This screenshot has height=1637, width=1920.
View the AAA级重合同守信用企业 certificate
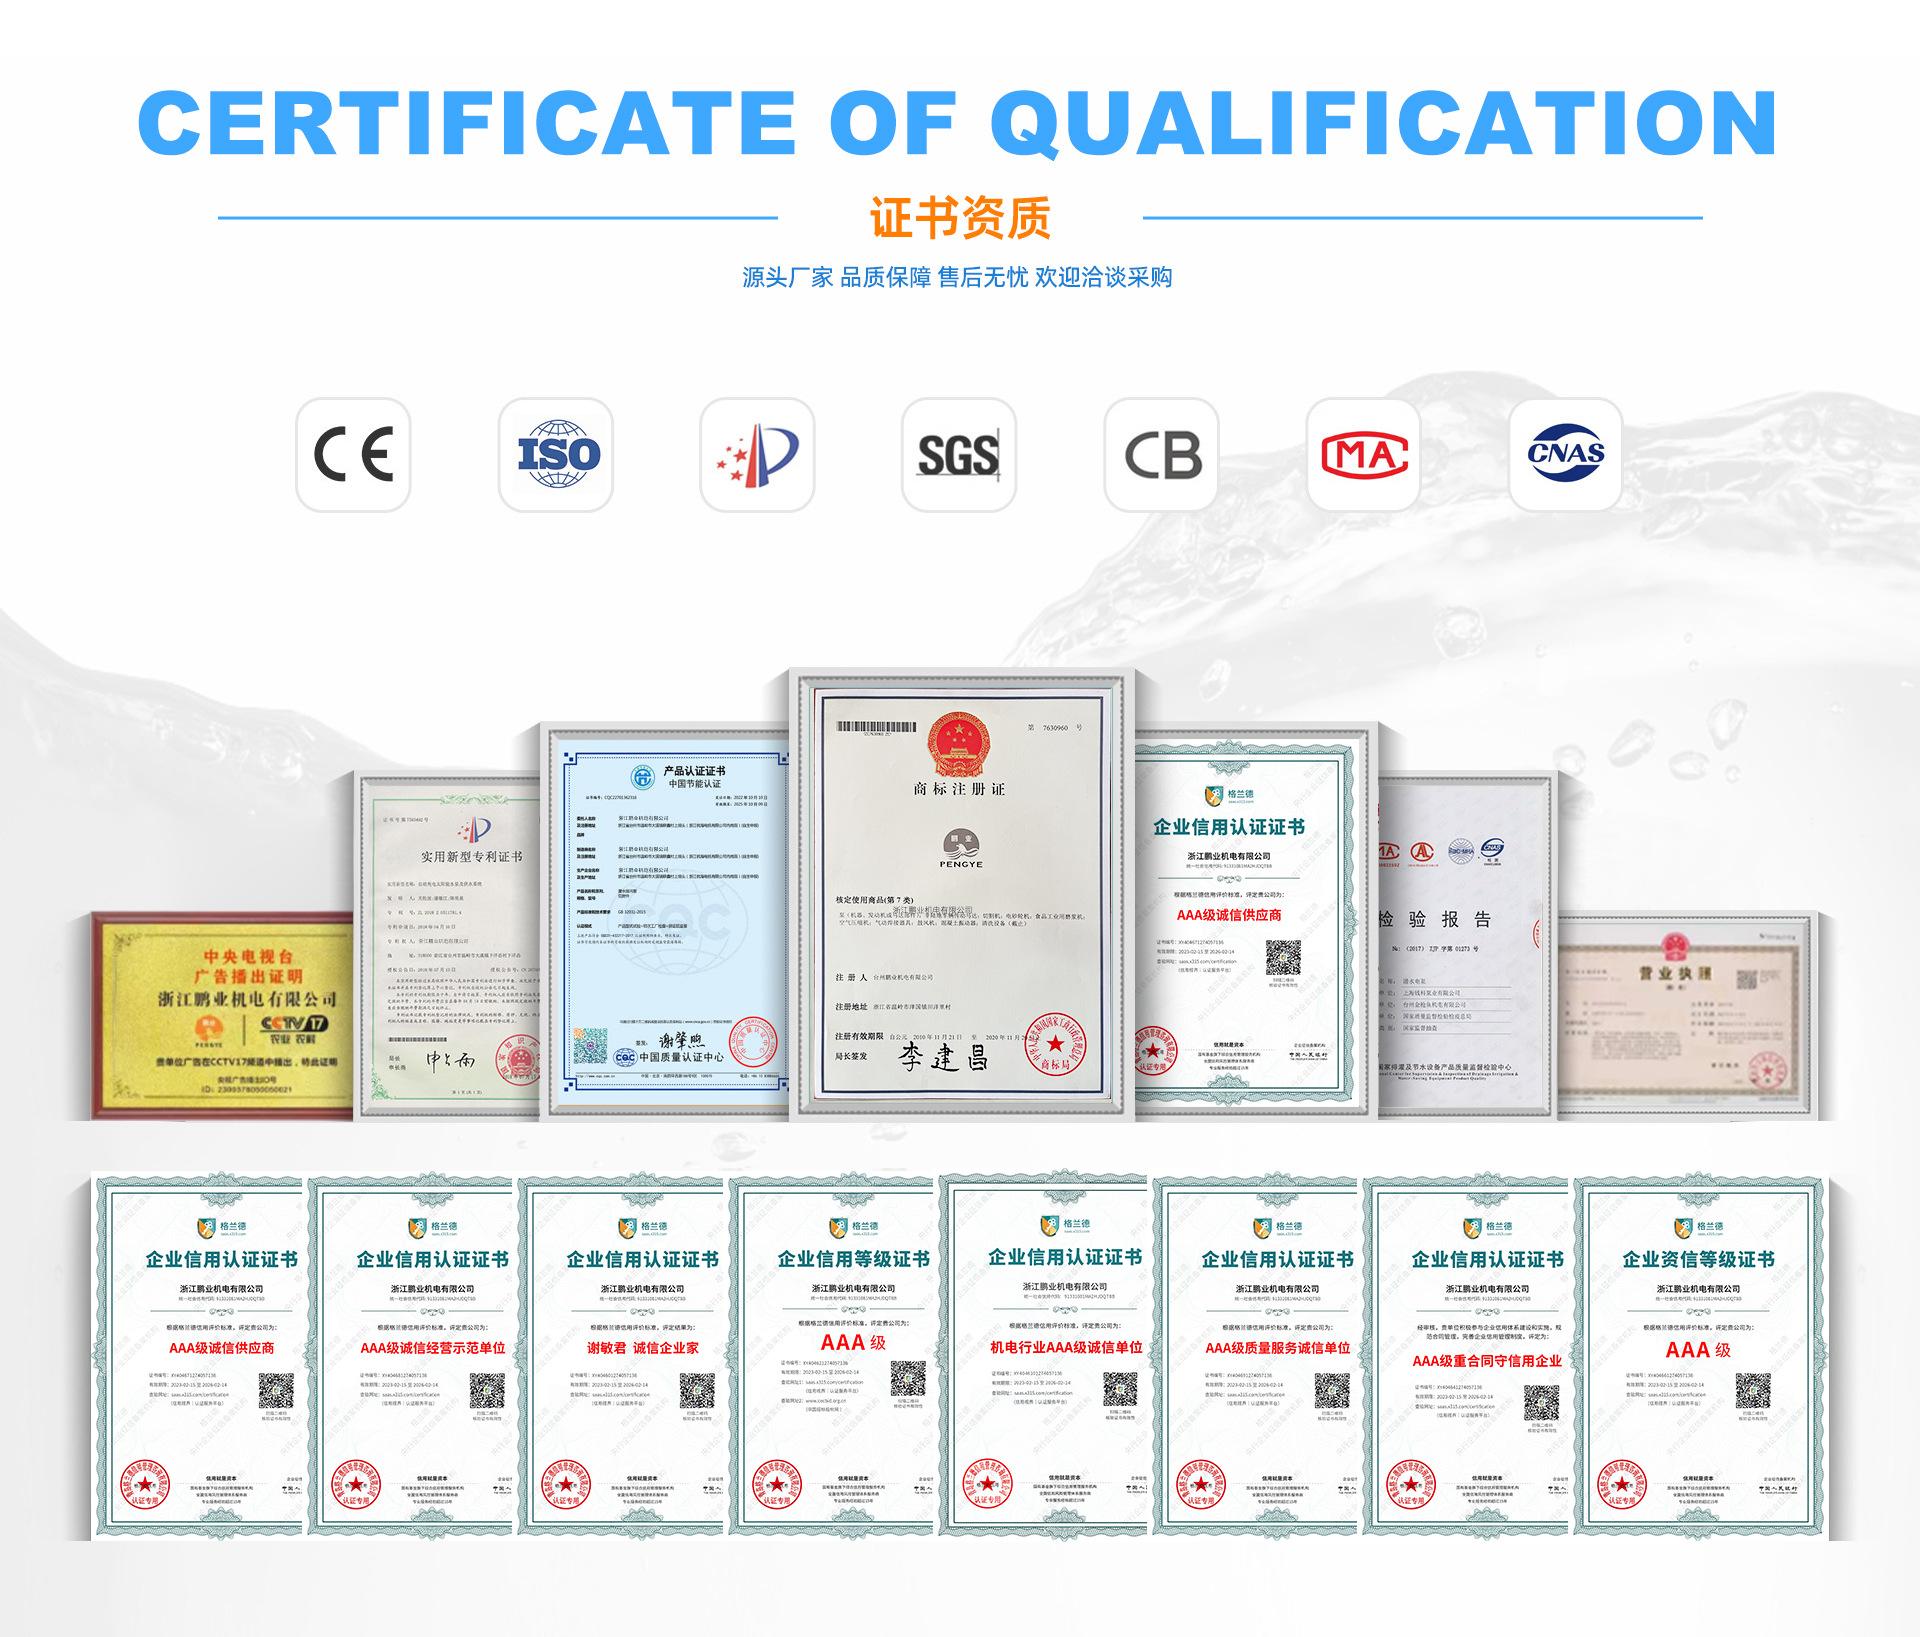click(x=1466, y=1357)
